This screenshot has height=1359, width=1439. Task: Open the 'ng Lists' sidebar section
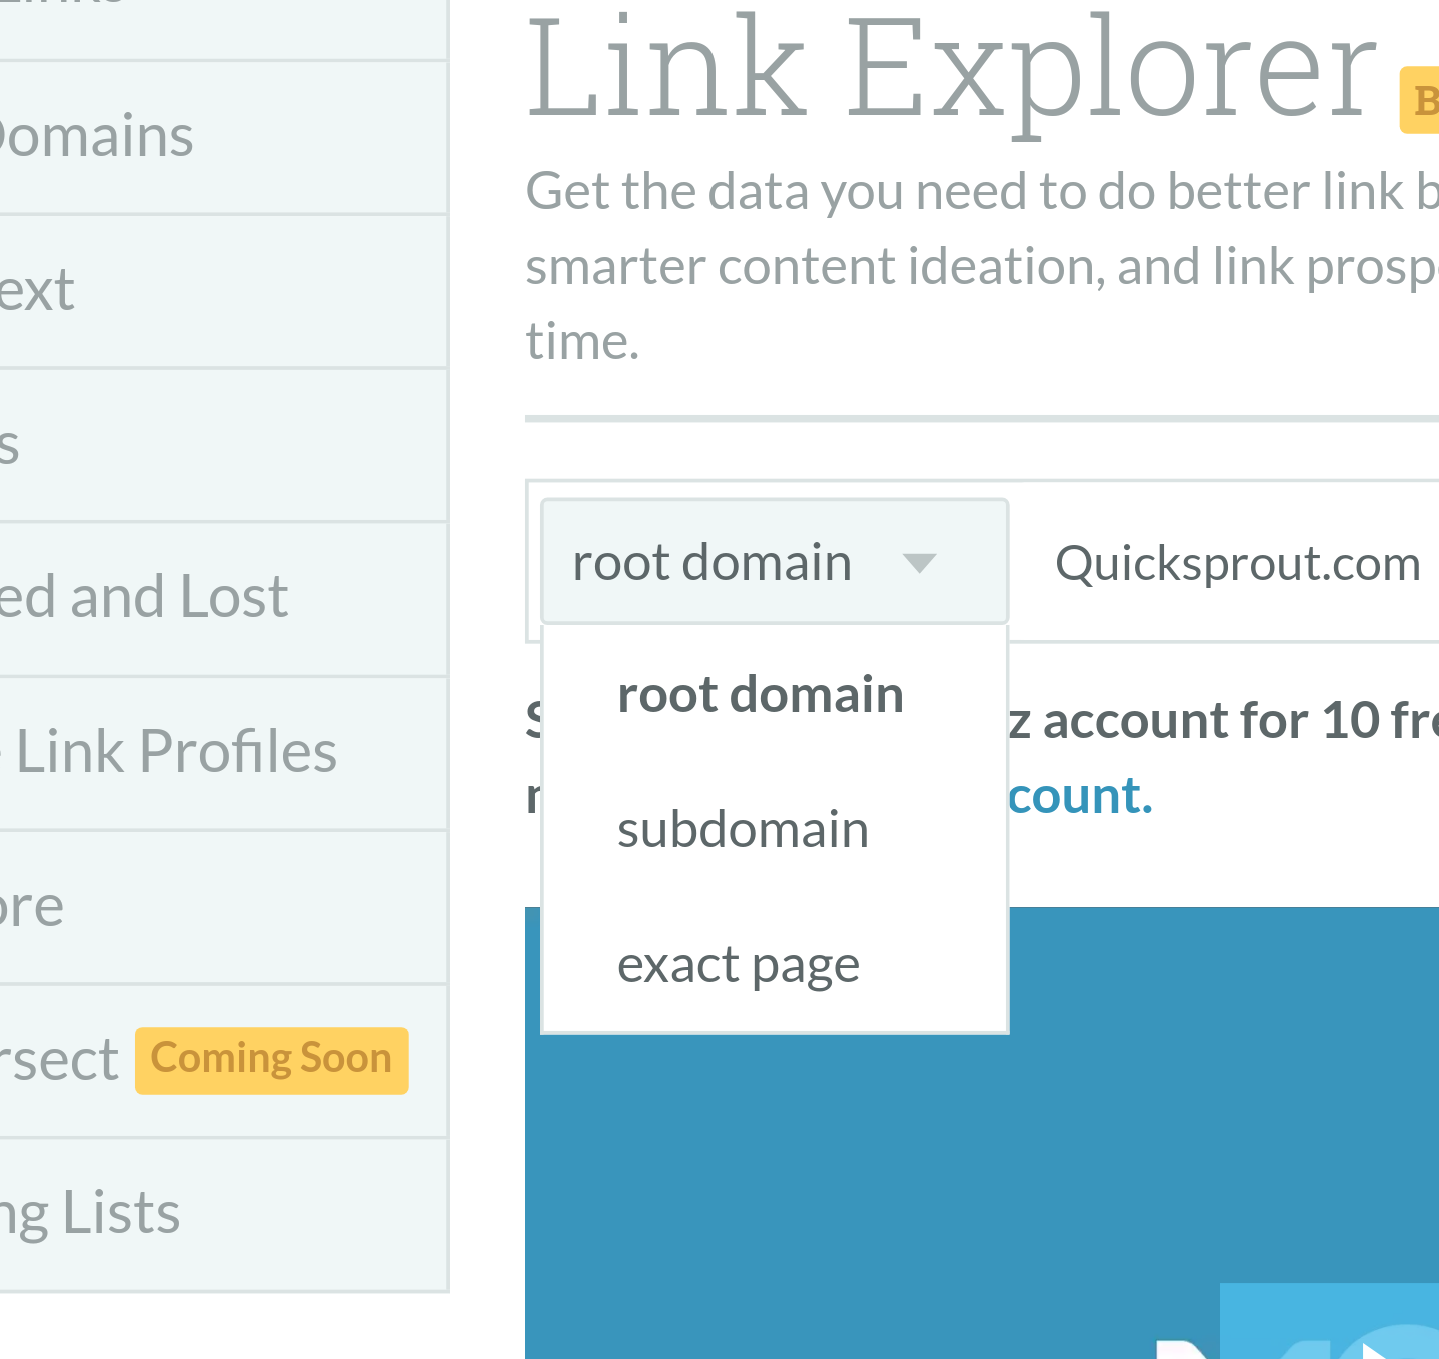coord(223,1214)
